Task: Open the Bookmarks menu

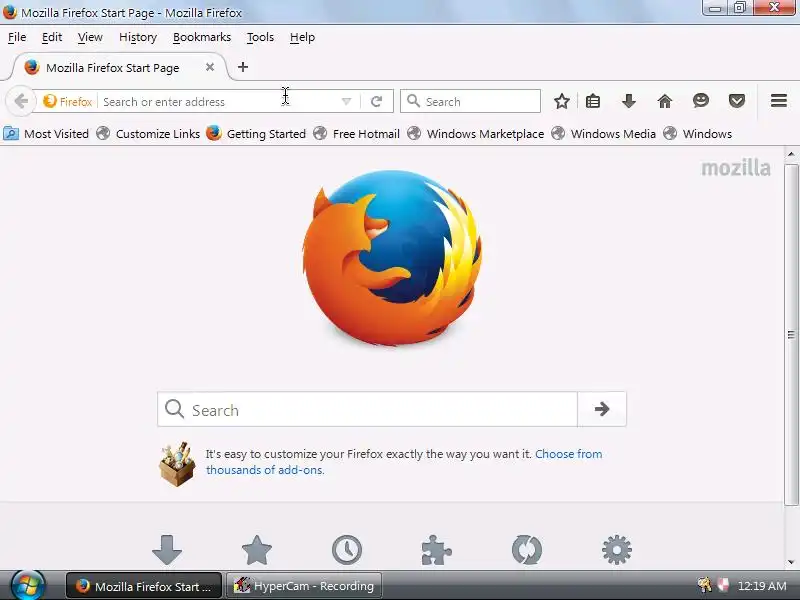Action: coord(202,37)
